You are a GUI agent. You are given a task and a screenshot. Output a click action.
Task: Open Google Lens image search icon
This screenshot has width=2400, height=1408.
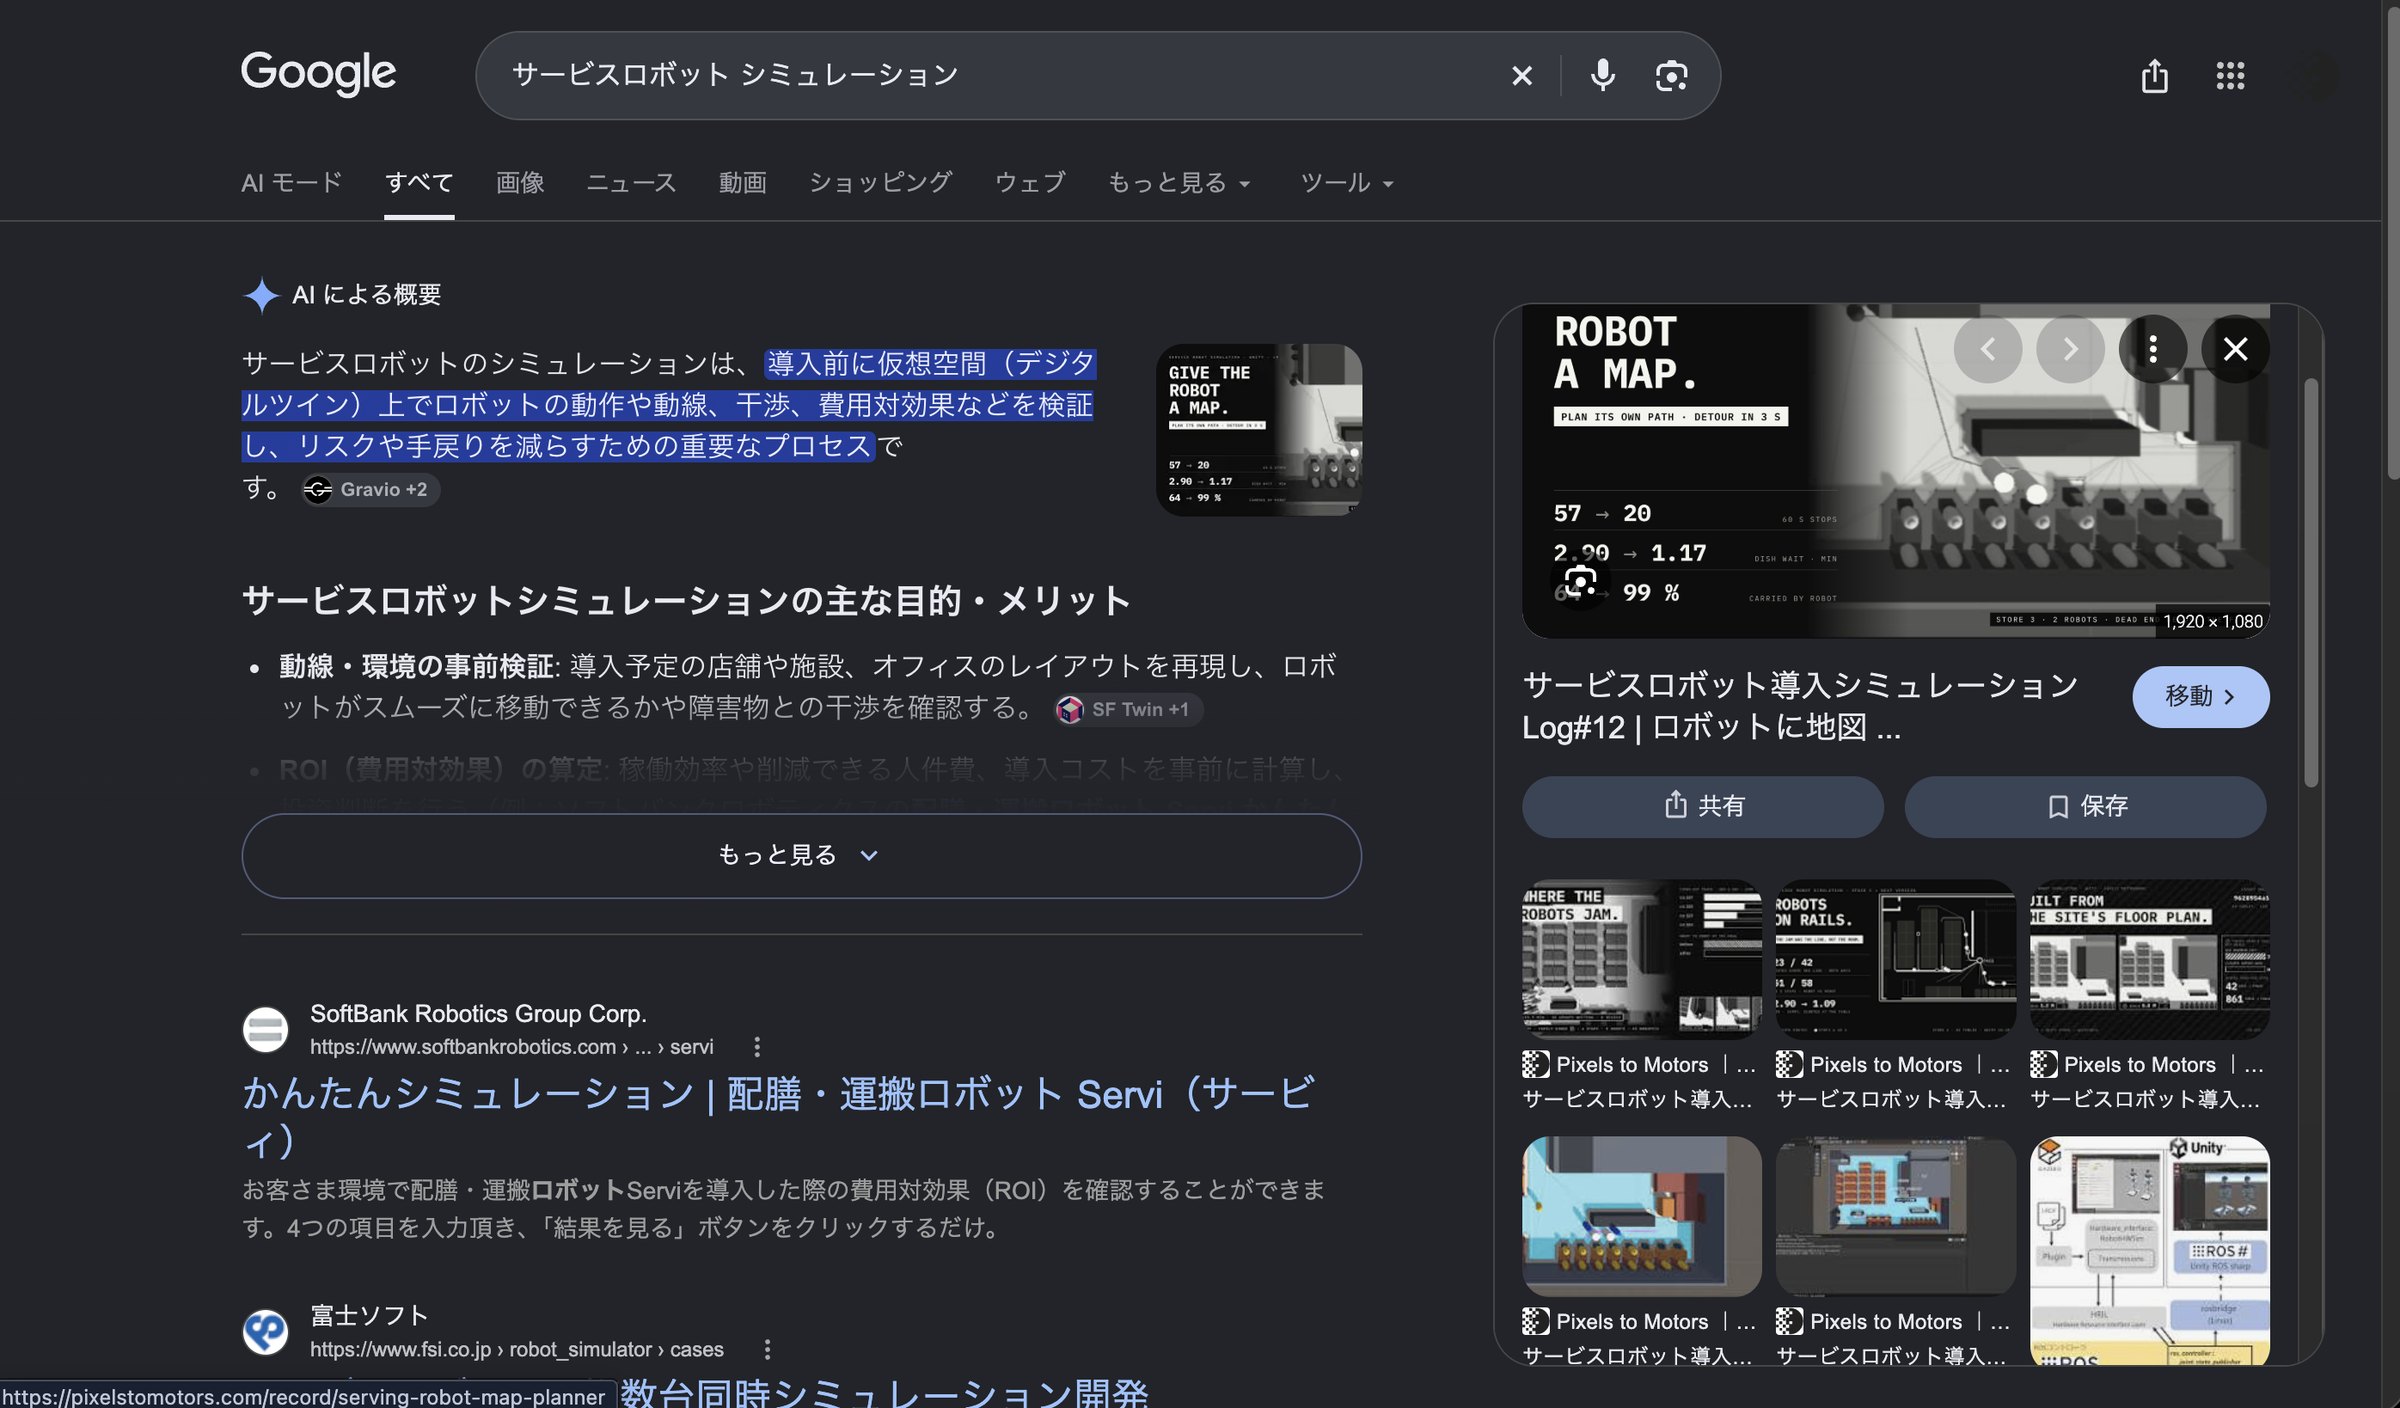point(1671,76)
